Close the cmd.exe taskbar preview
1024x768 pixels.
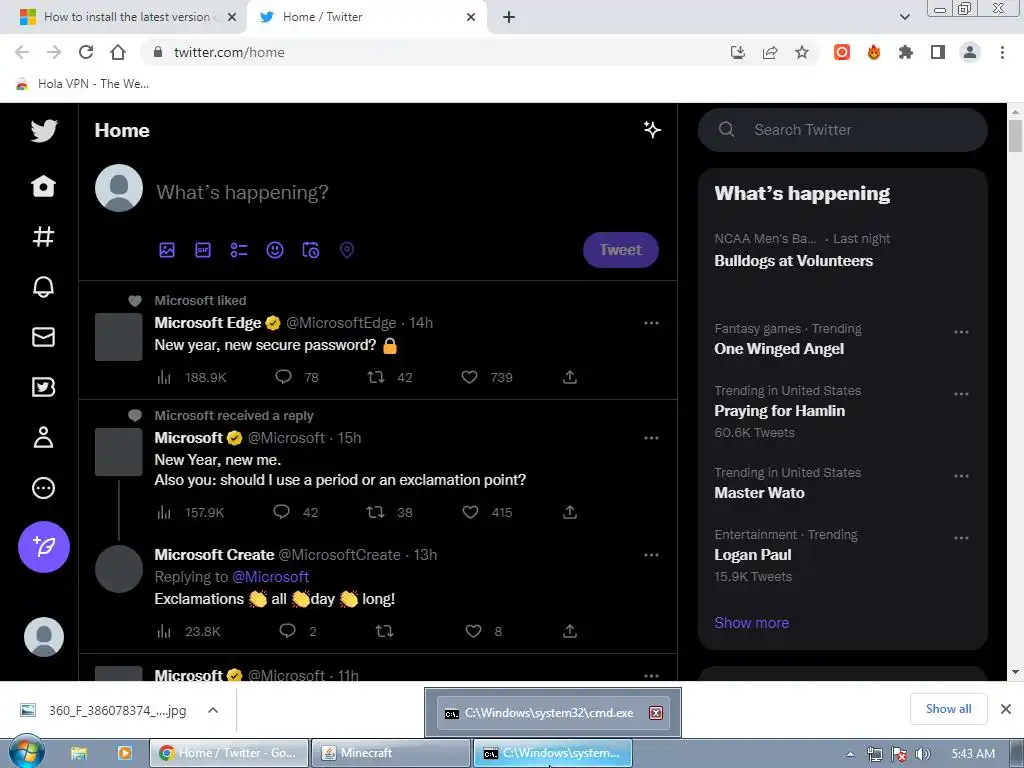click(656, 712)
